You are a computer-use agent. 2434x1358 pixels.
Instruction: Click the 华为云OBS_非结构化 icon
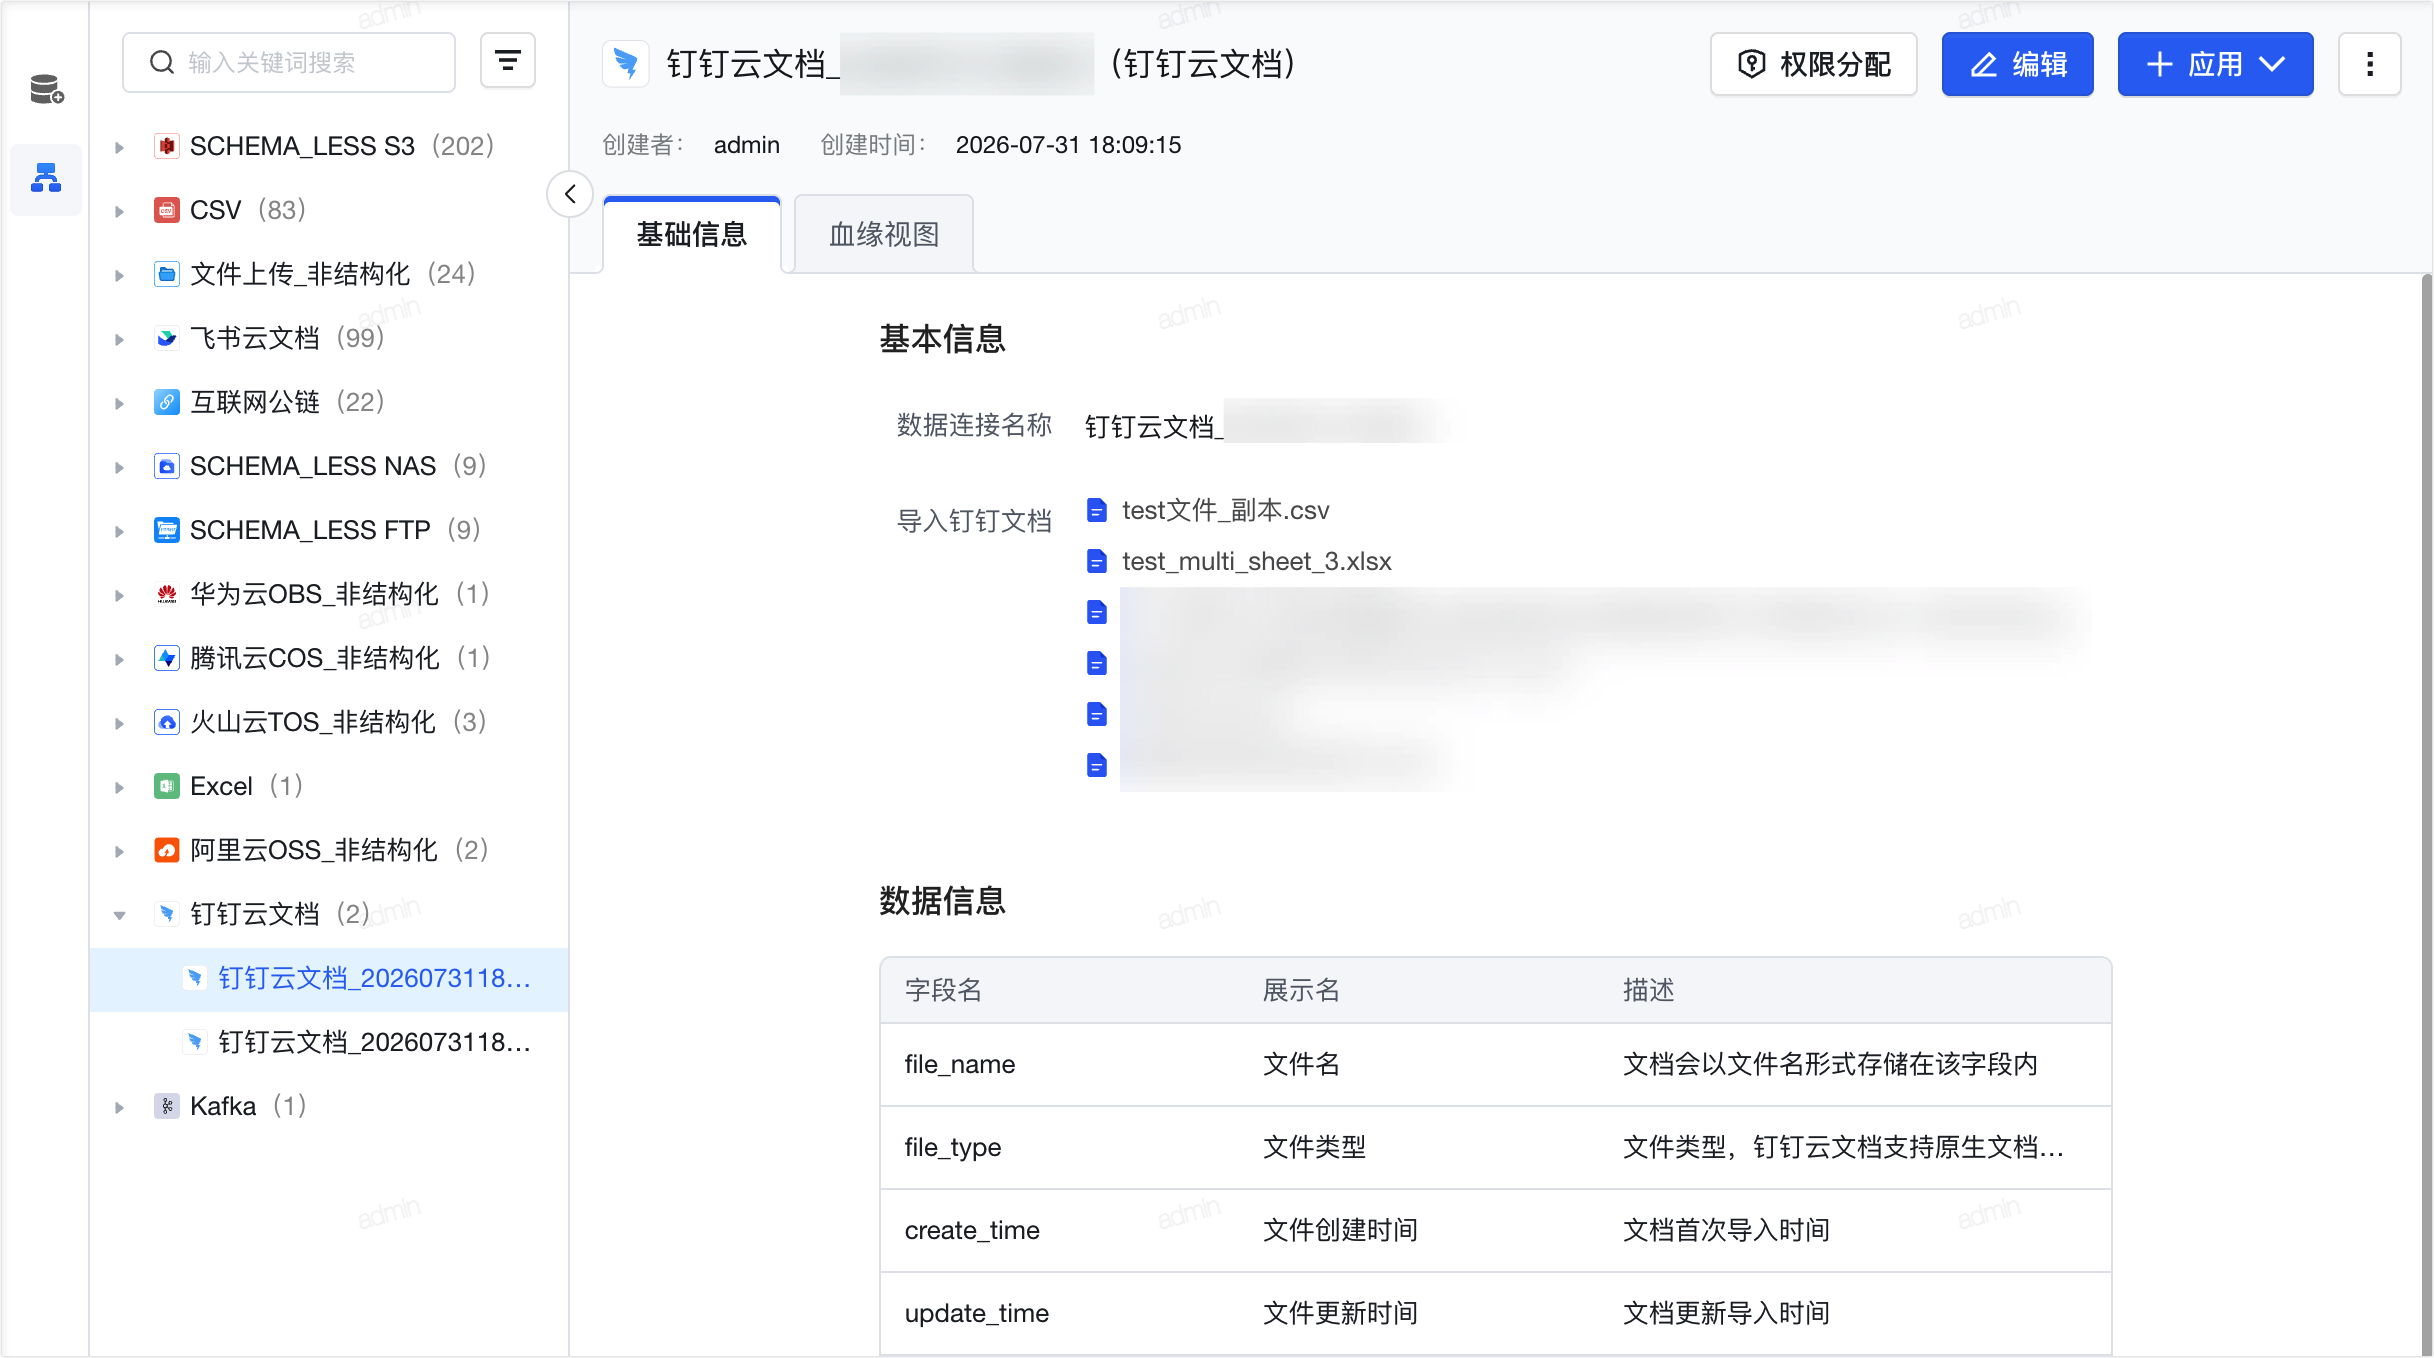167,594
